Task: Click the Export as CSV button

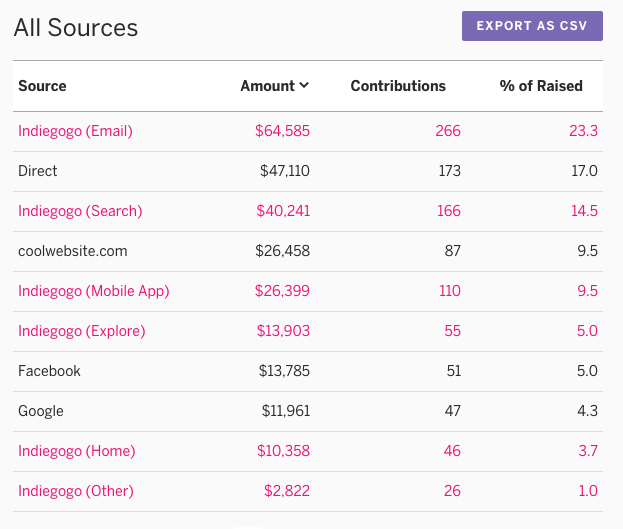Action: tap(532, 26)
